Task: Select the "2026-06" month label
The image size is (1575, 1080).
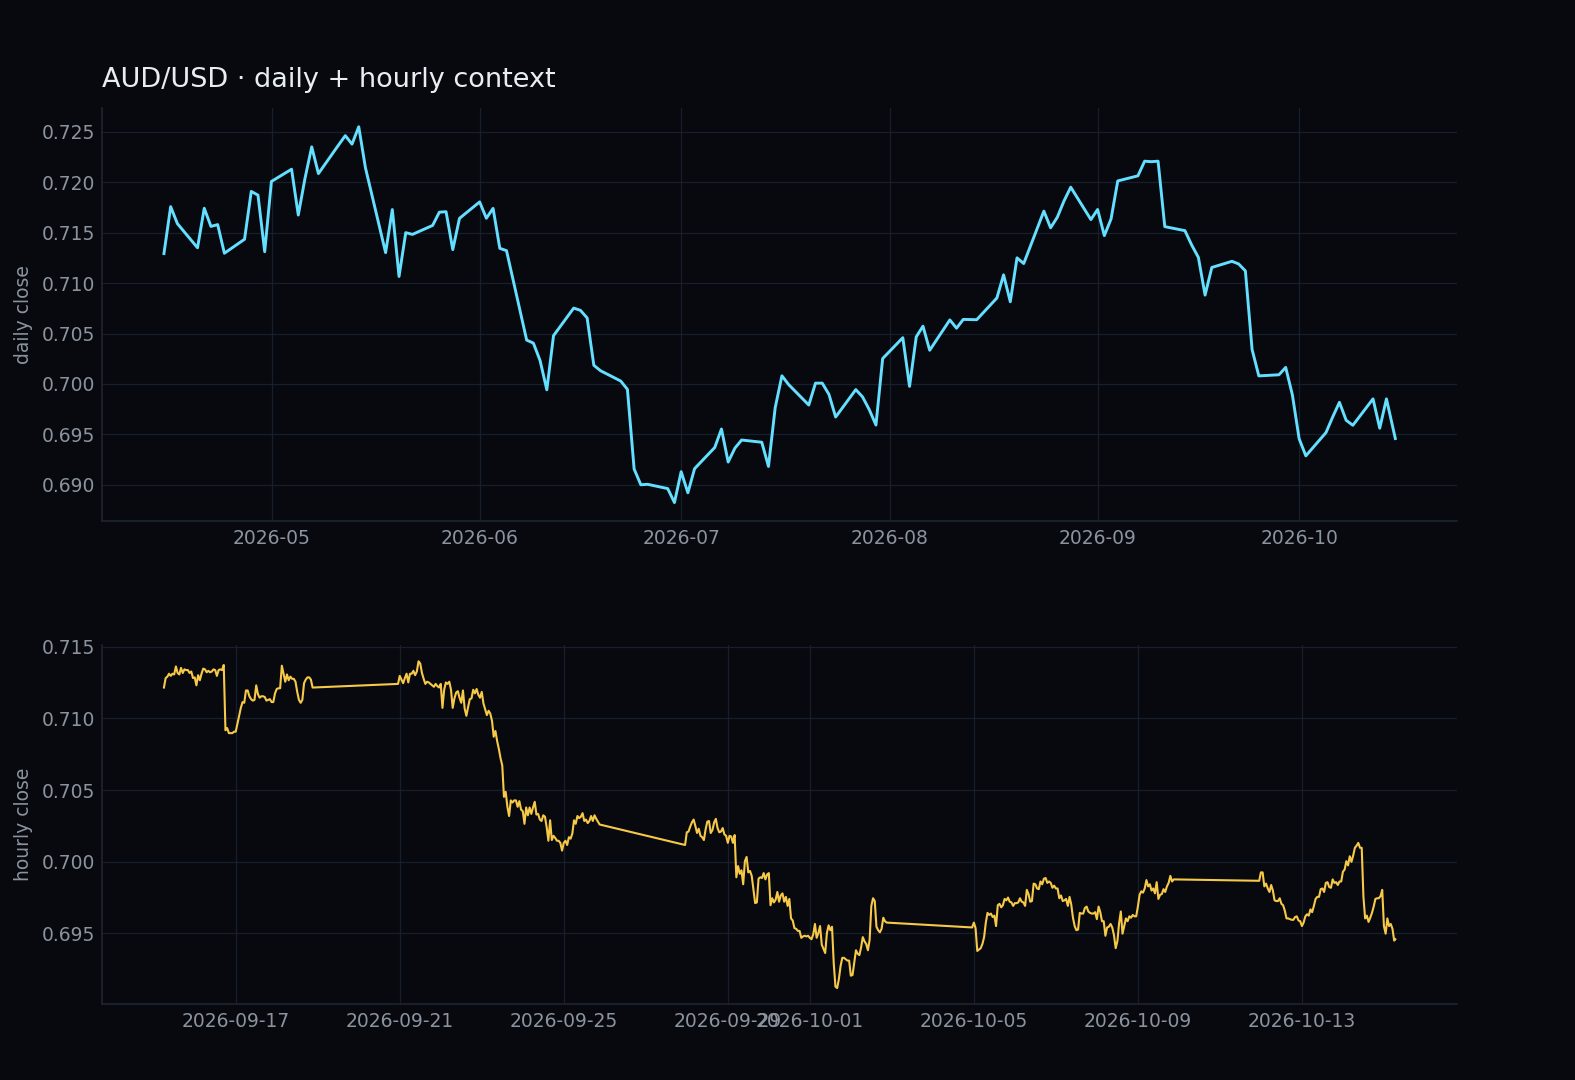Action: [480, 538]
